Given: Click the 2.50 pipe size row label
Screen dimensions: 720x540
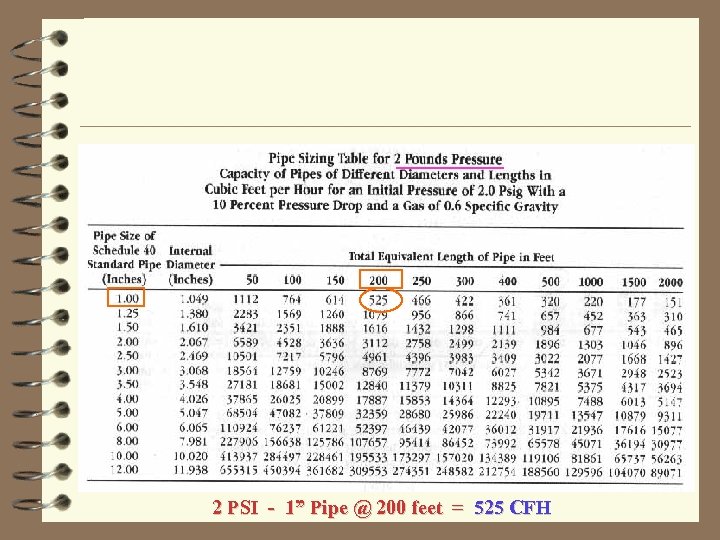Looking at the screenshot, I should [x=128, y=355].
